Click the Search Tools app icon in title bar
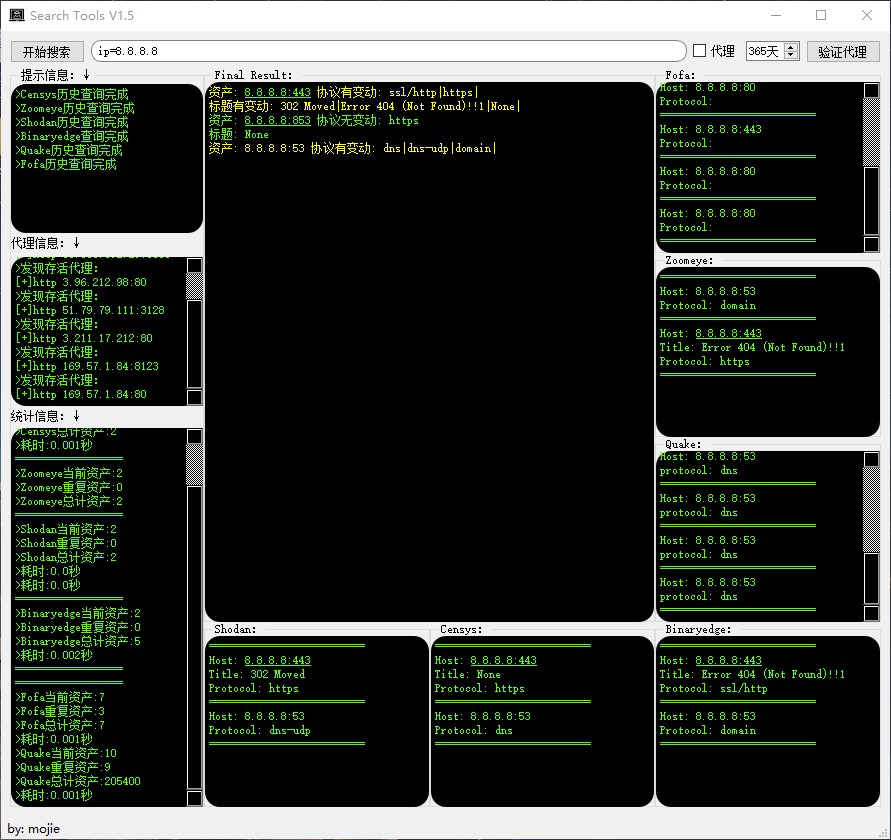 tap(17, 16)
